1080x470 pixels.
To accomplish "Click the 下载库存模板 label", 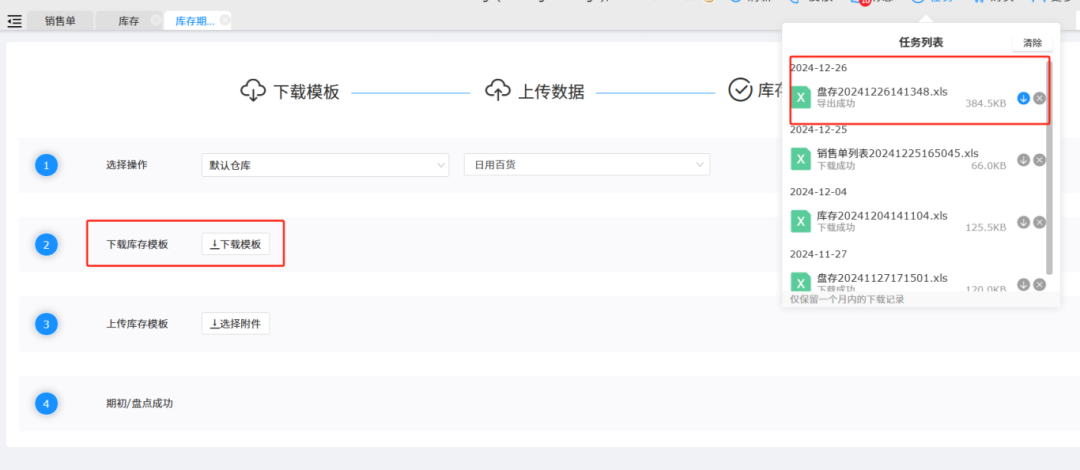I will click(x=137, y=244).
